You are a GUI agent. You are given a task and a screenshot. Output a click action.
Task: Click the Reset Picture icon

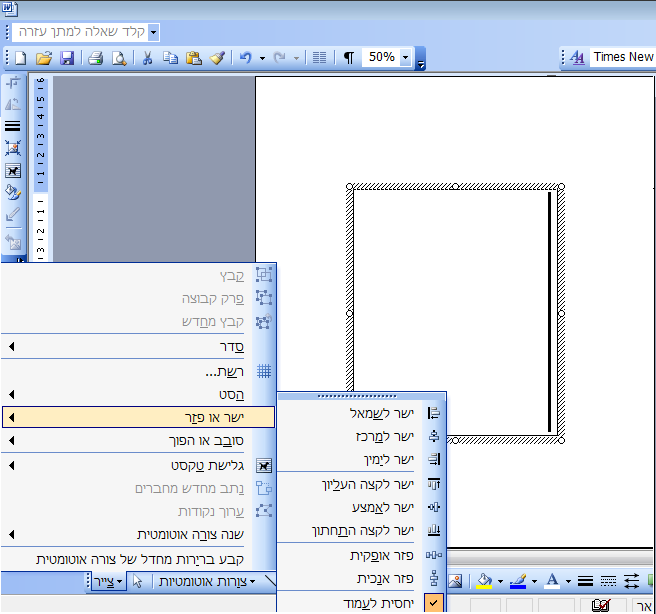point(13,242)
